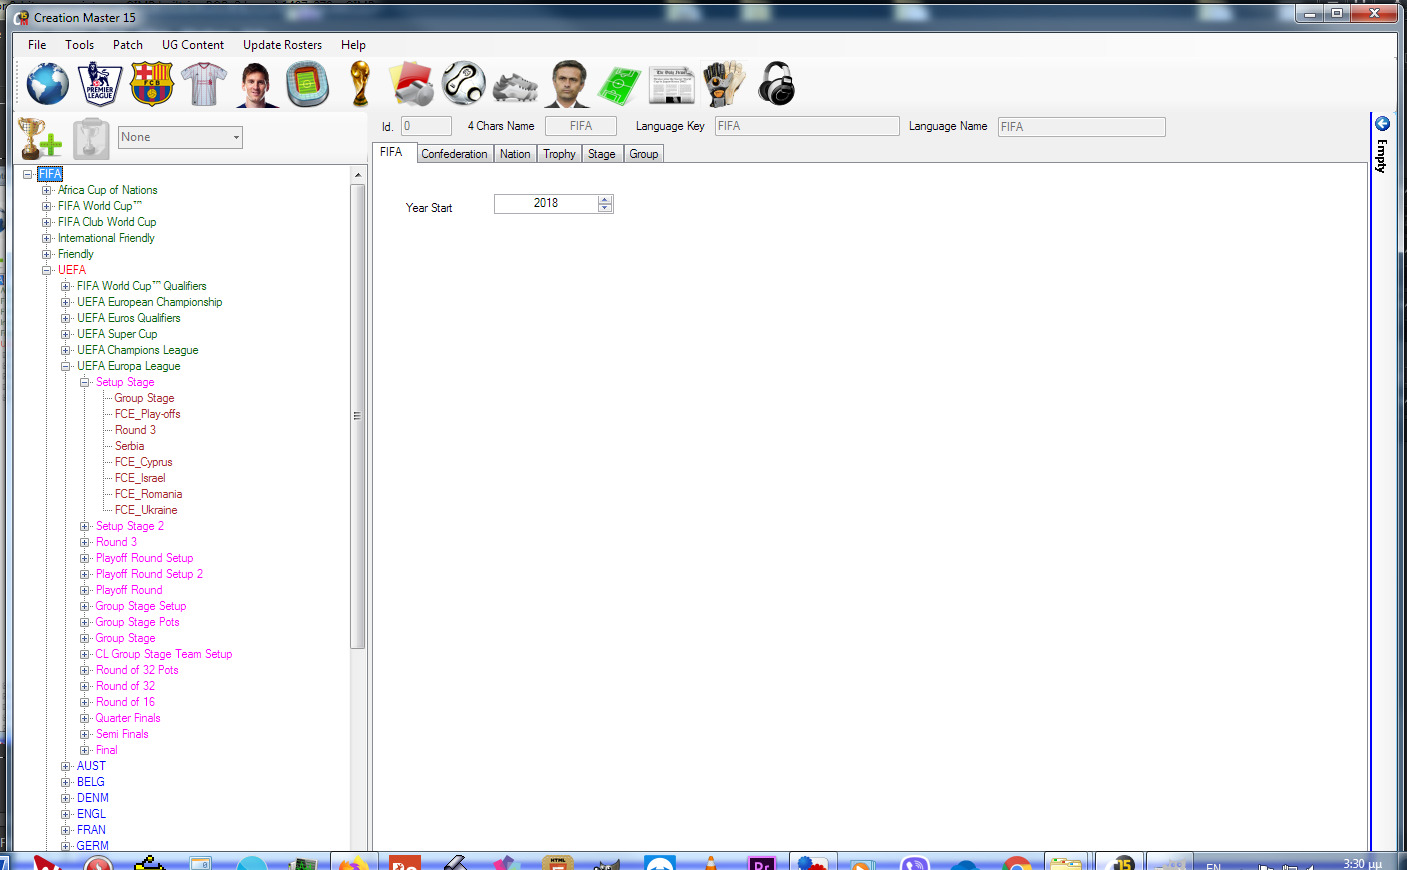Expand the Quarter Finals node

click(x=85, y=718)
